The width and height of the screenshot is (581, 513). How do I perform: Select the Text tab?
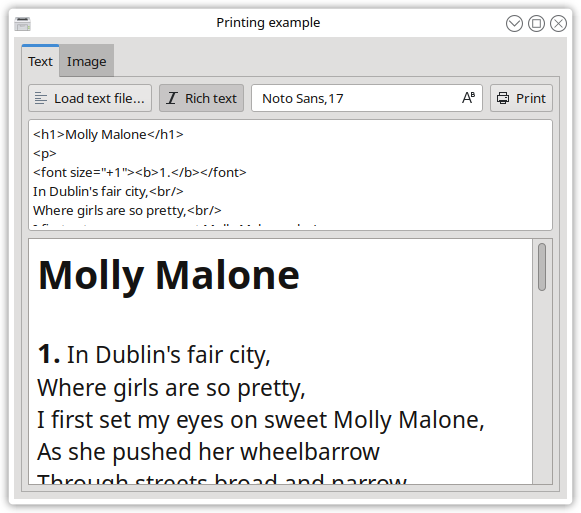tap(40, 61)
